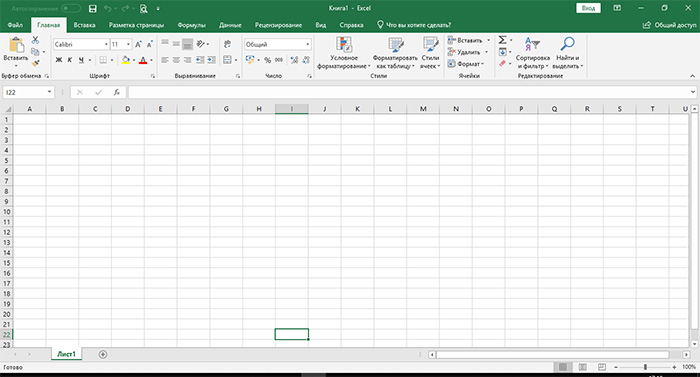Click the fill color bucket with yellow bar
700x377 pixels.
tap(125, 60)
